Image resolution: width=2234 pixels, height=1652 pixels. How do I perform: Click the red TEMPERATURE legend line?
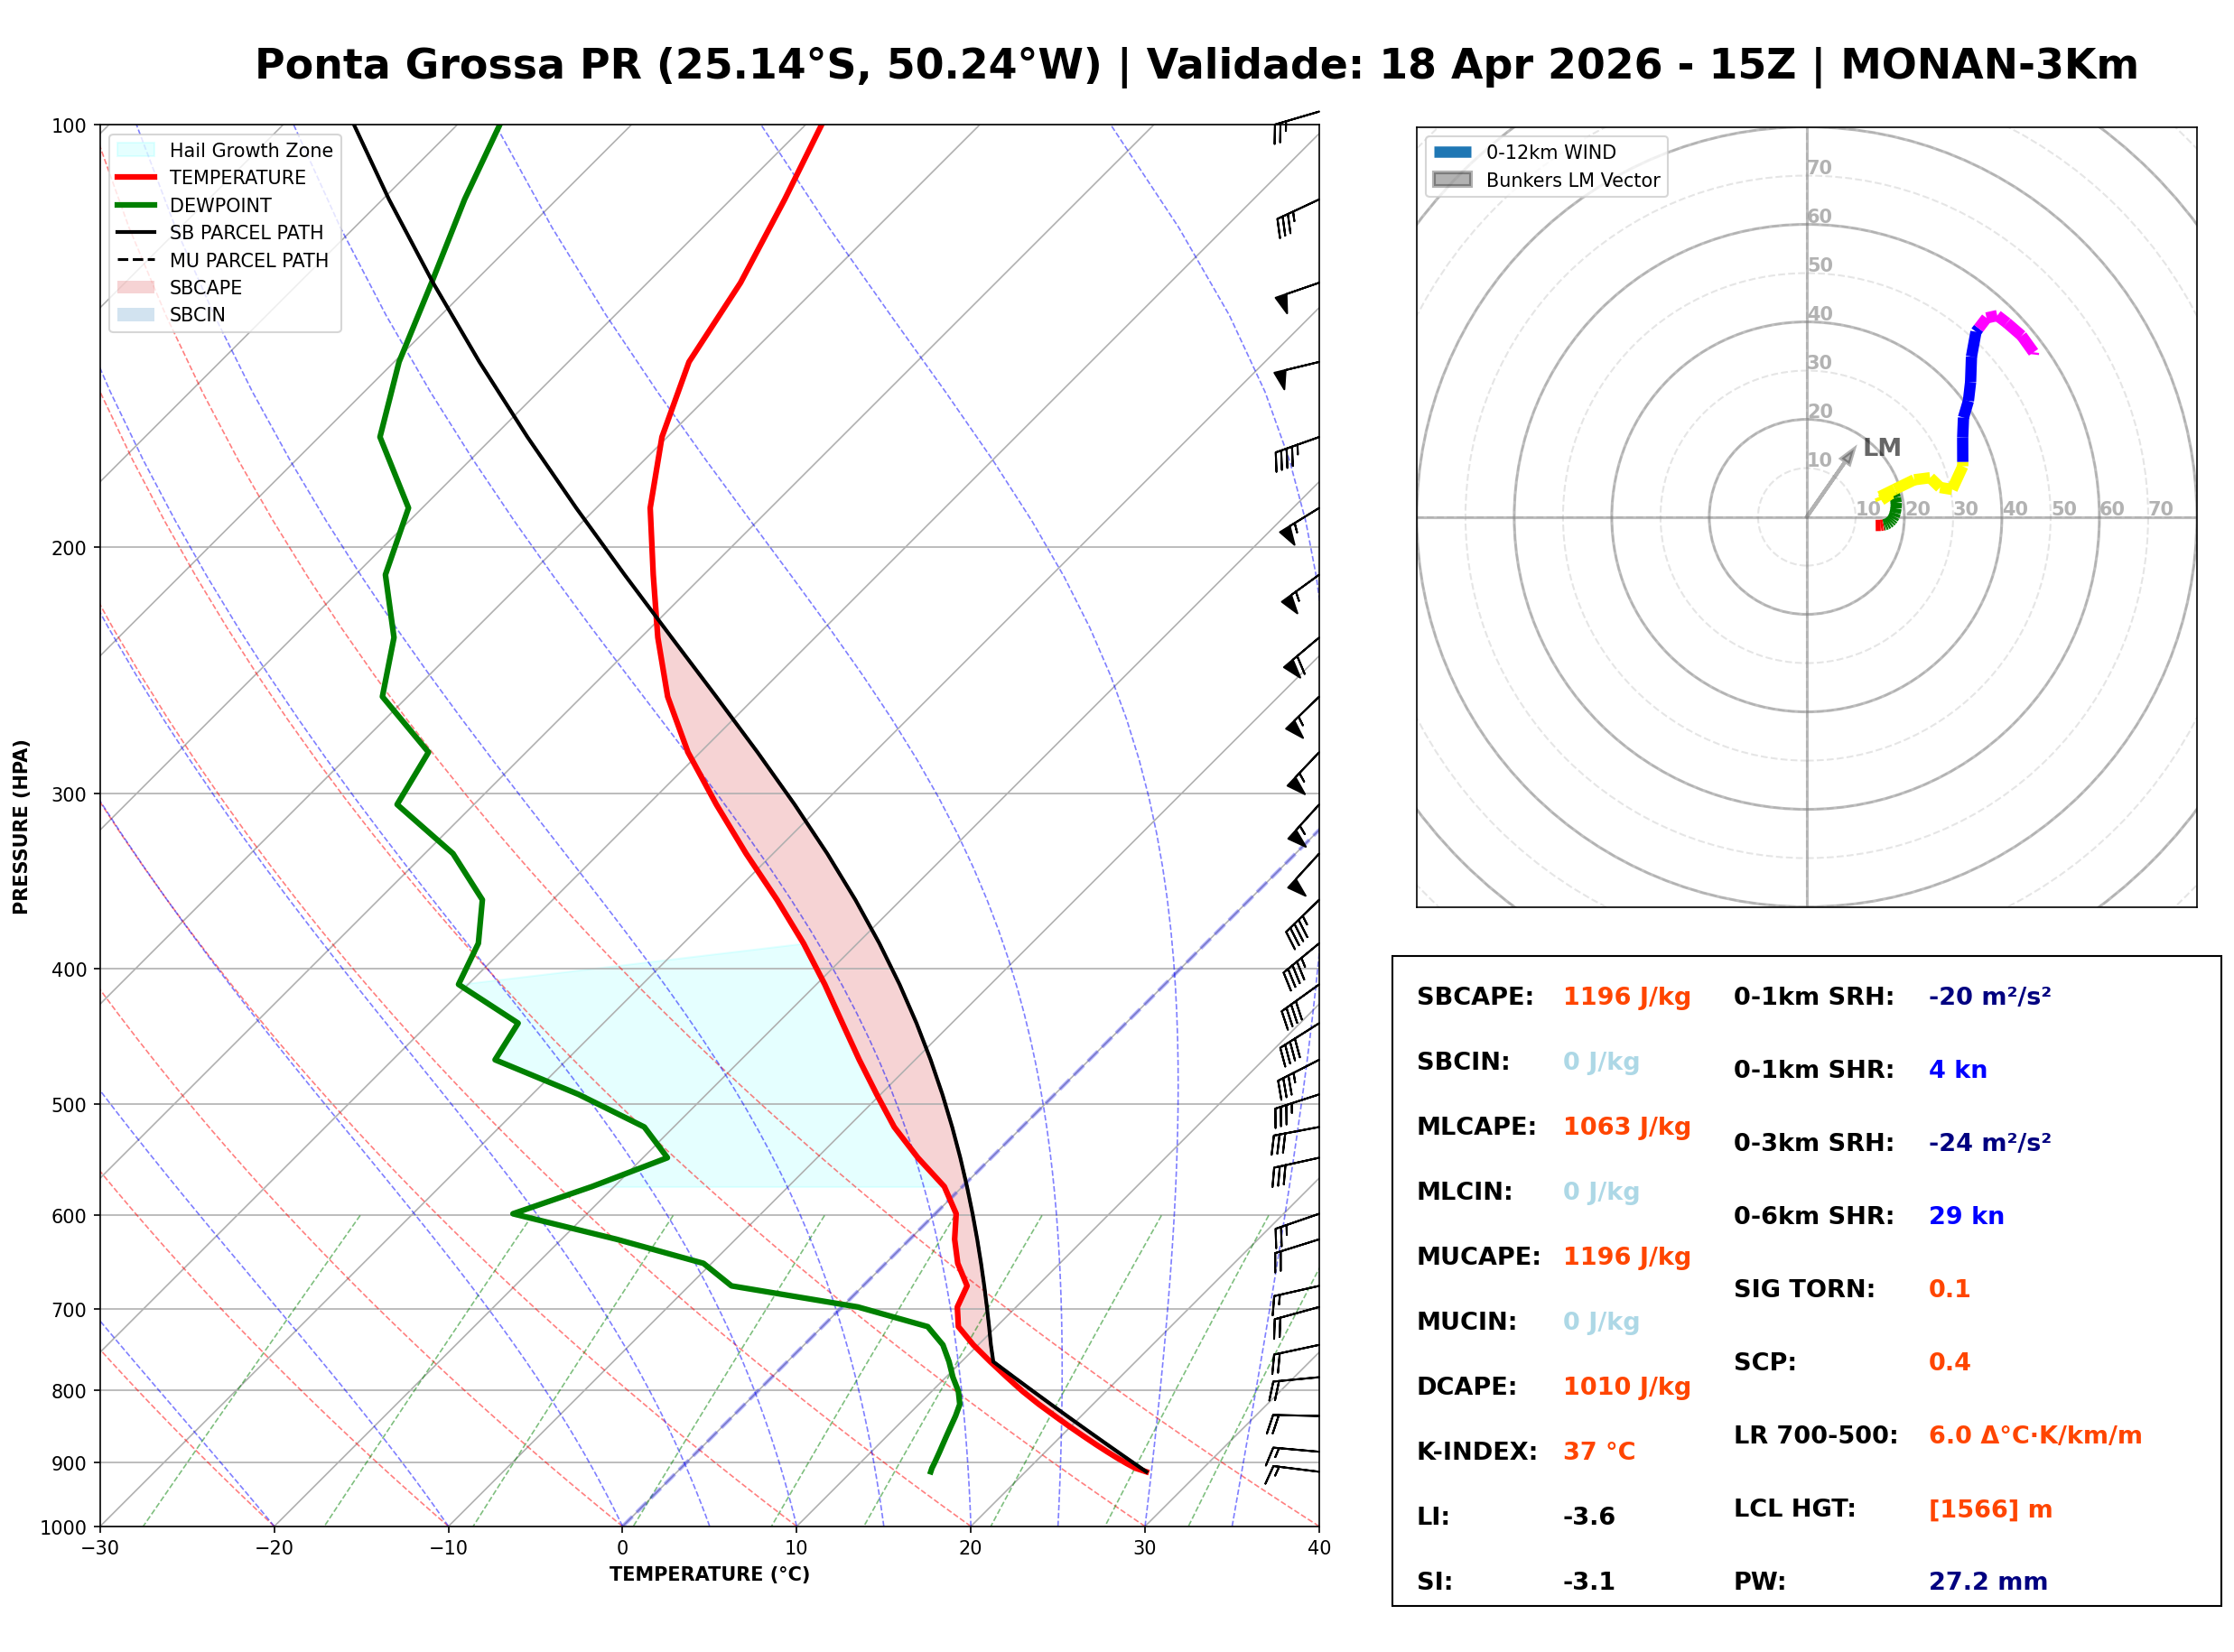[136, 177]
